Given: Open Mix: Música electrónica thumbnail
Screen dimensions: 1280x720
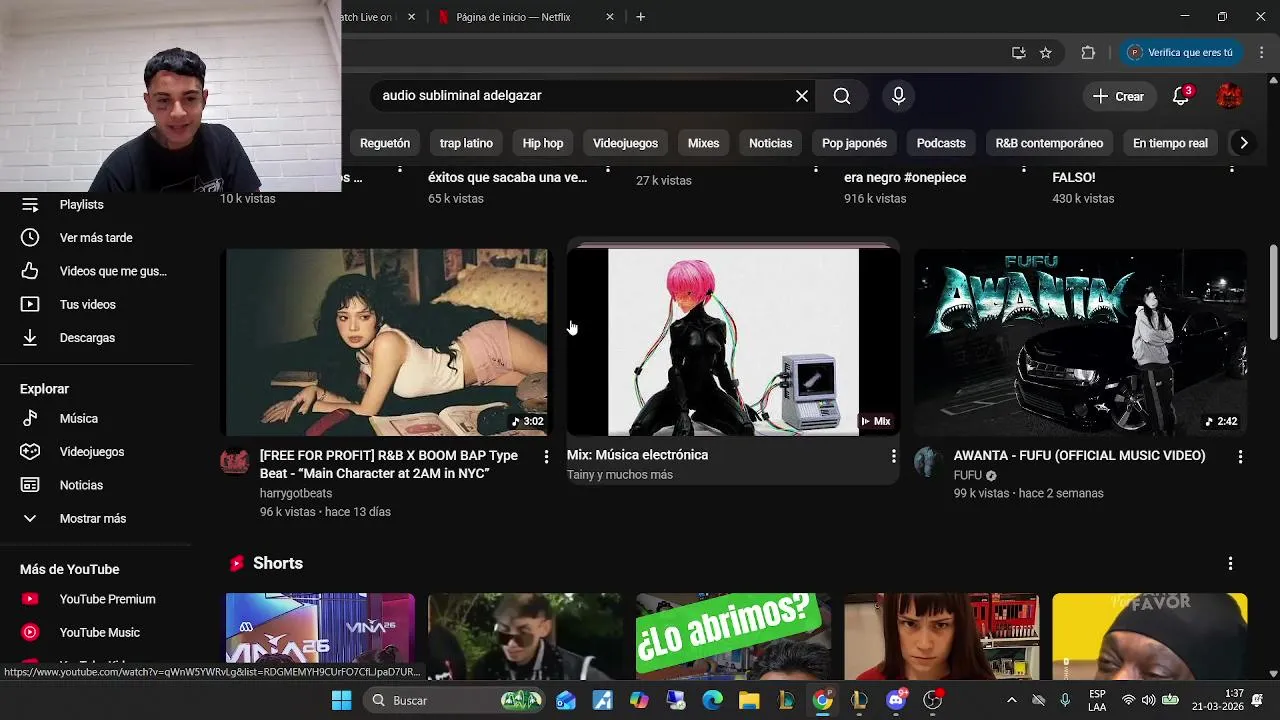Looking at the screenshot, I should [733, 342].
